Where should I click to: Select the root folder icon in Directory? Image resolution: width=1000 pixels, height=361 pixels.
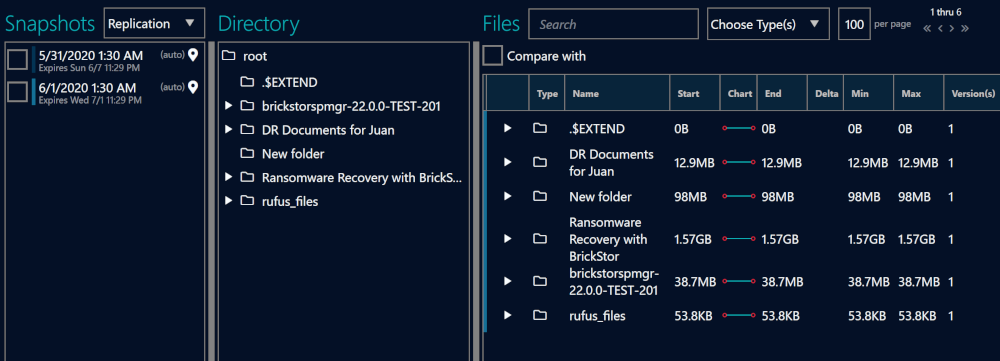228,57
